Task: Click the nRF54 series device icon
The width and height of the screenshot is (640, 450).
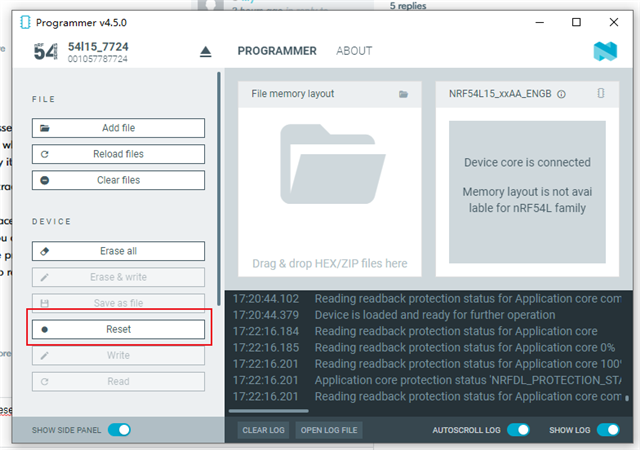Action: (x=45, y=52)
